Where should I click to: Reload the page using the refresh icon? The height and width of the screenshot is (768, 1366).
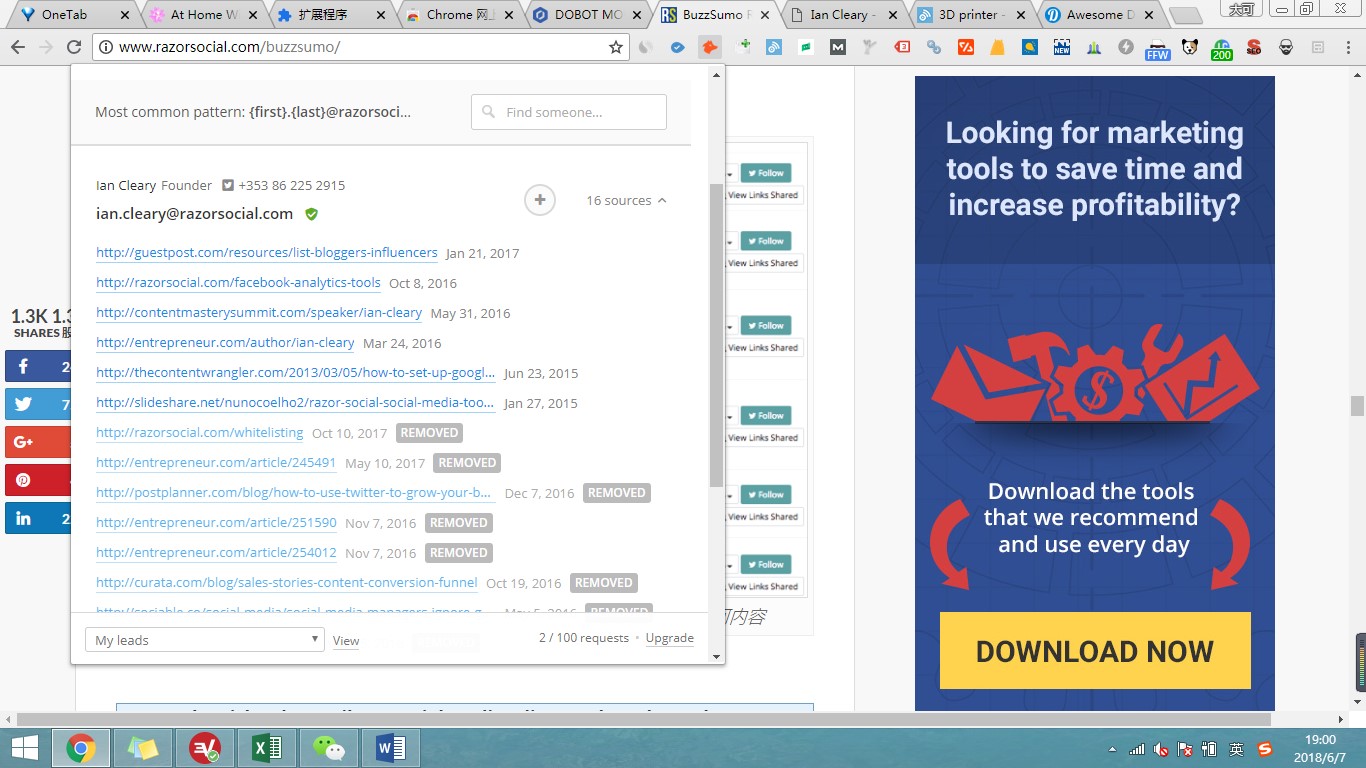(x=74, y=47)
